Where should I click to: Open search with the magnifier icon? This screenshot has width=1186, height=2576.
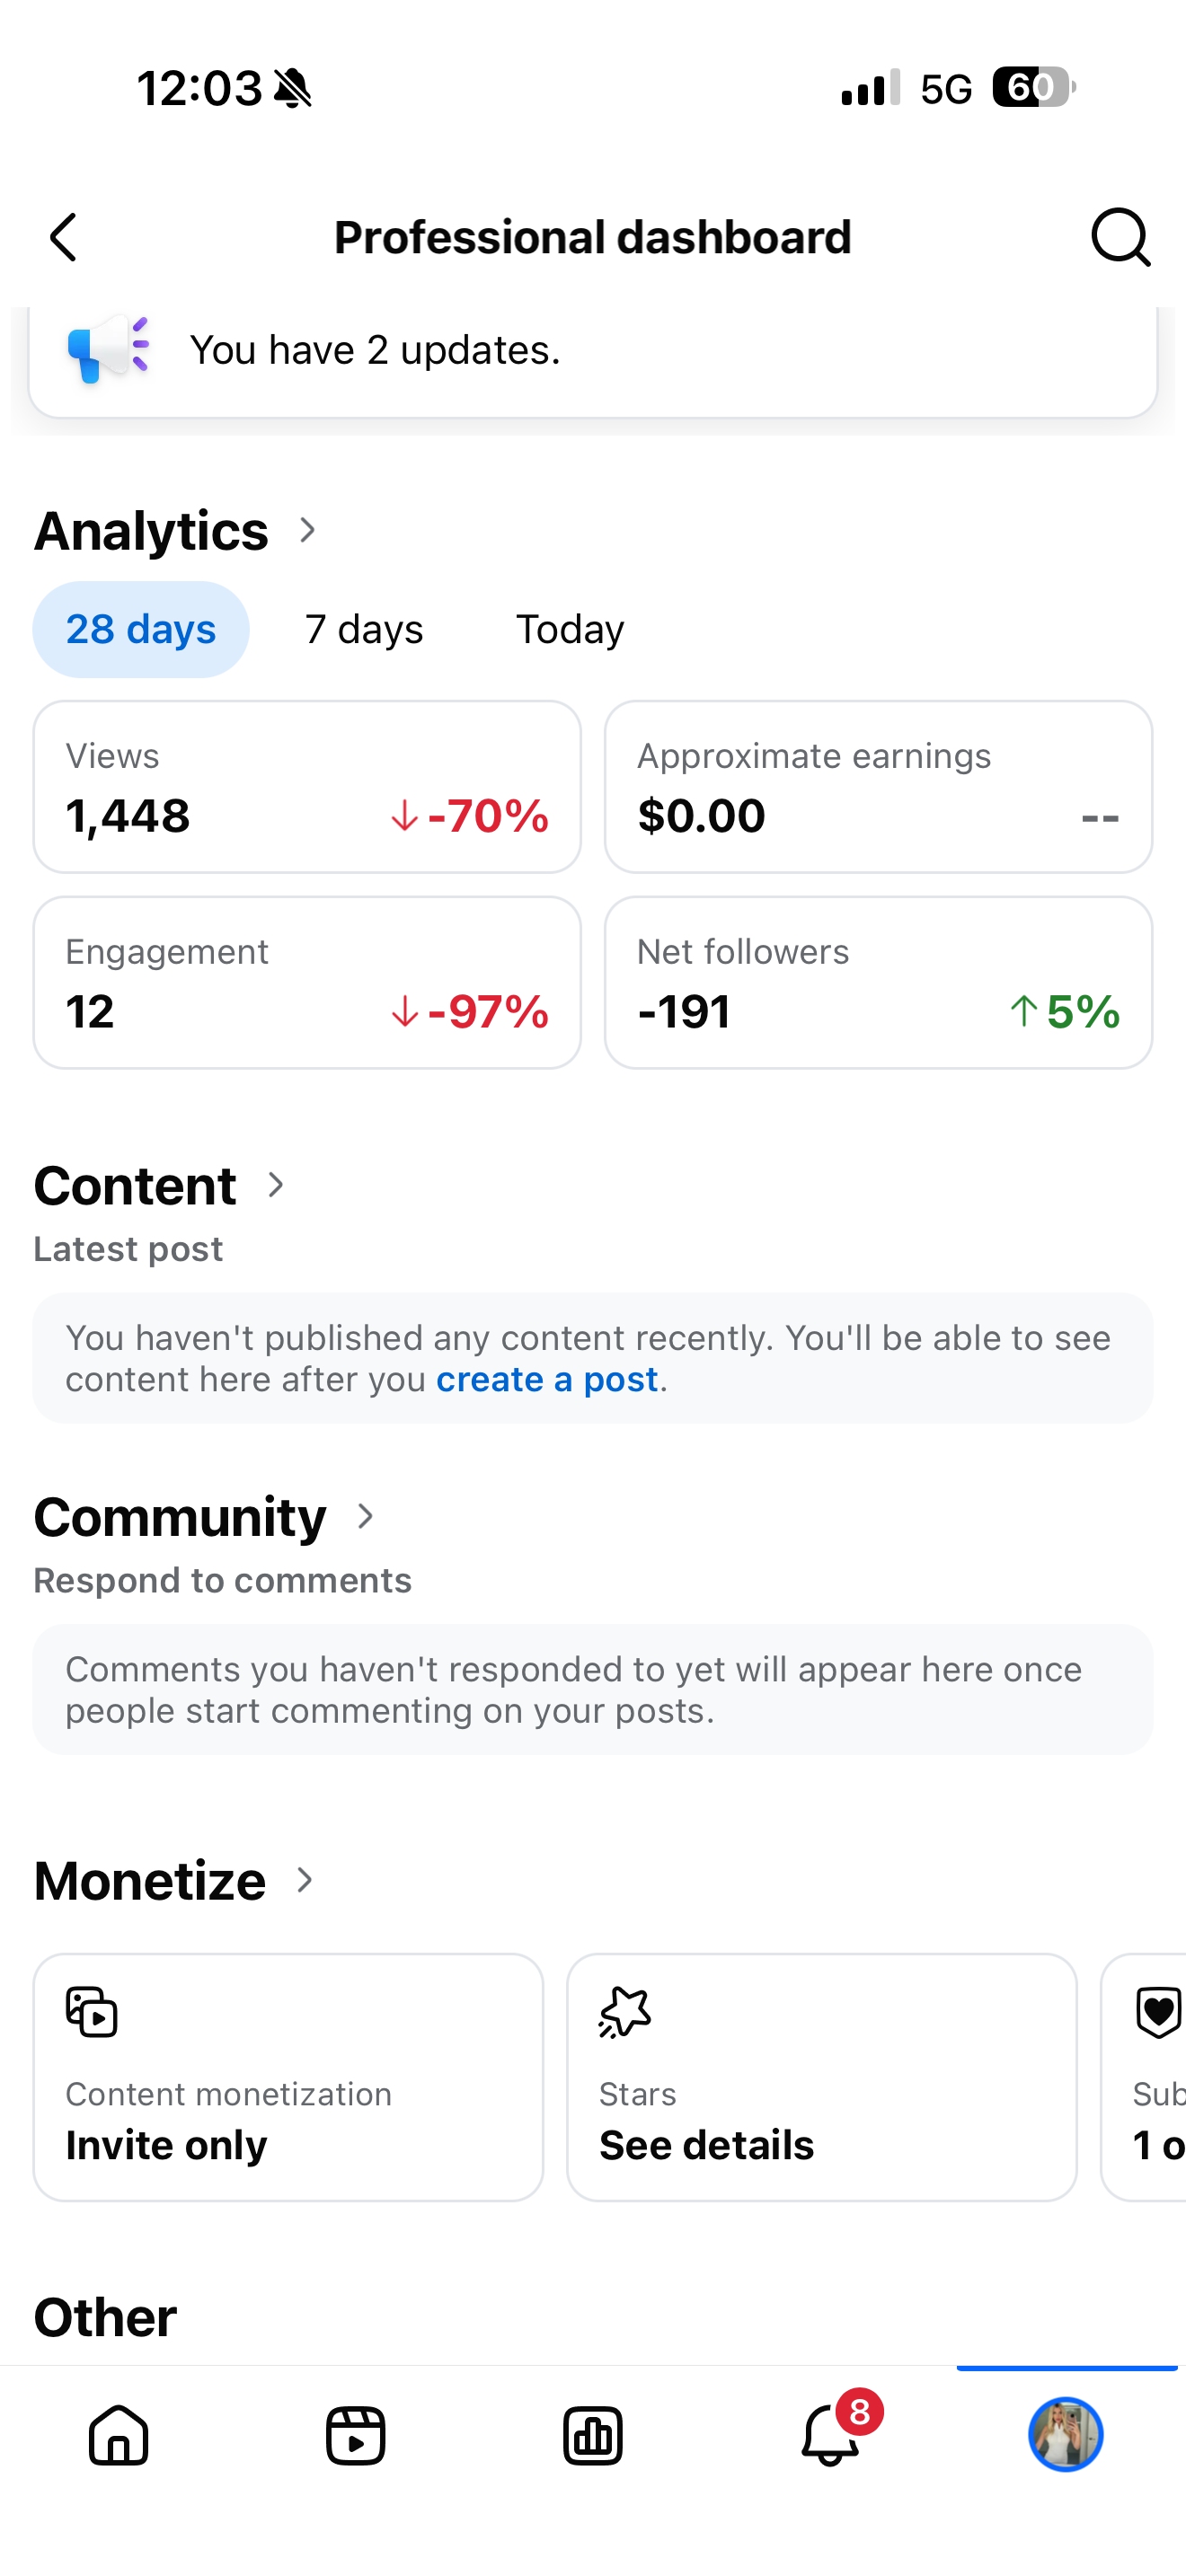[1120, 238]
